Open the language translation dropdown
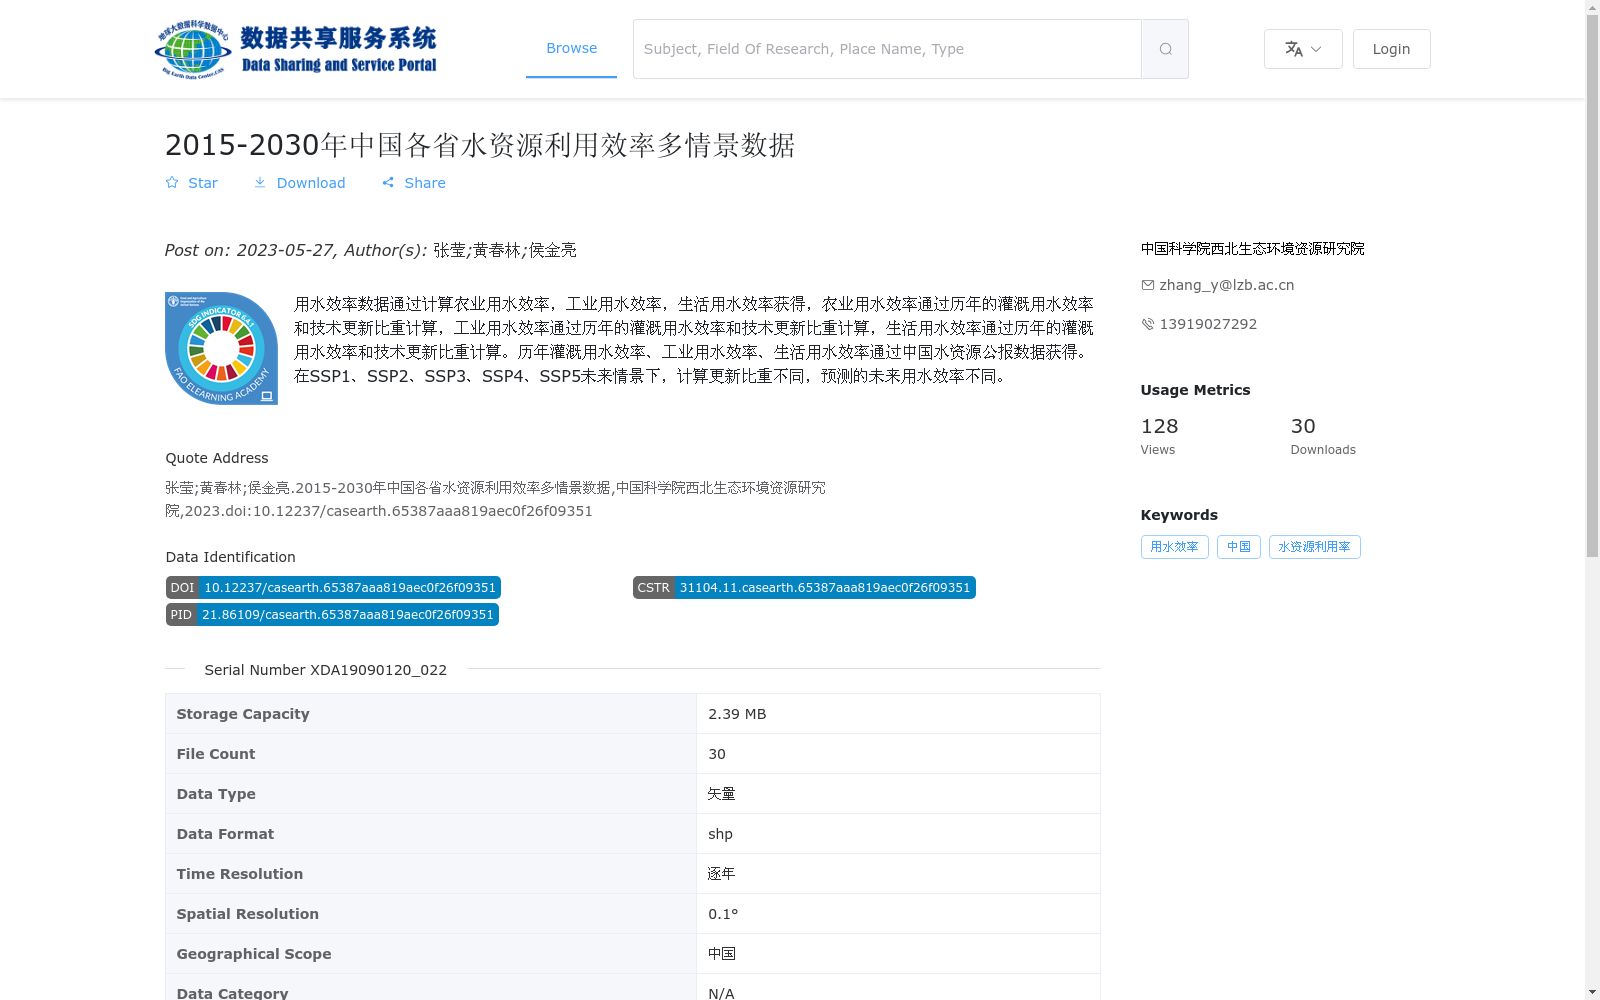 point(1303,49)
